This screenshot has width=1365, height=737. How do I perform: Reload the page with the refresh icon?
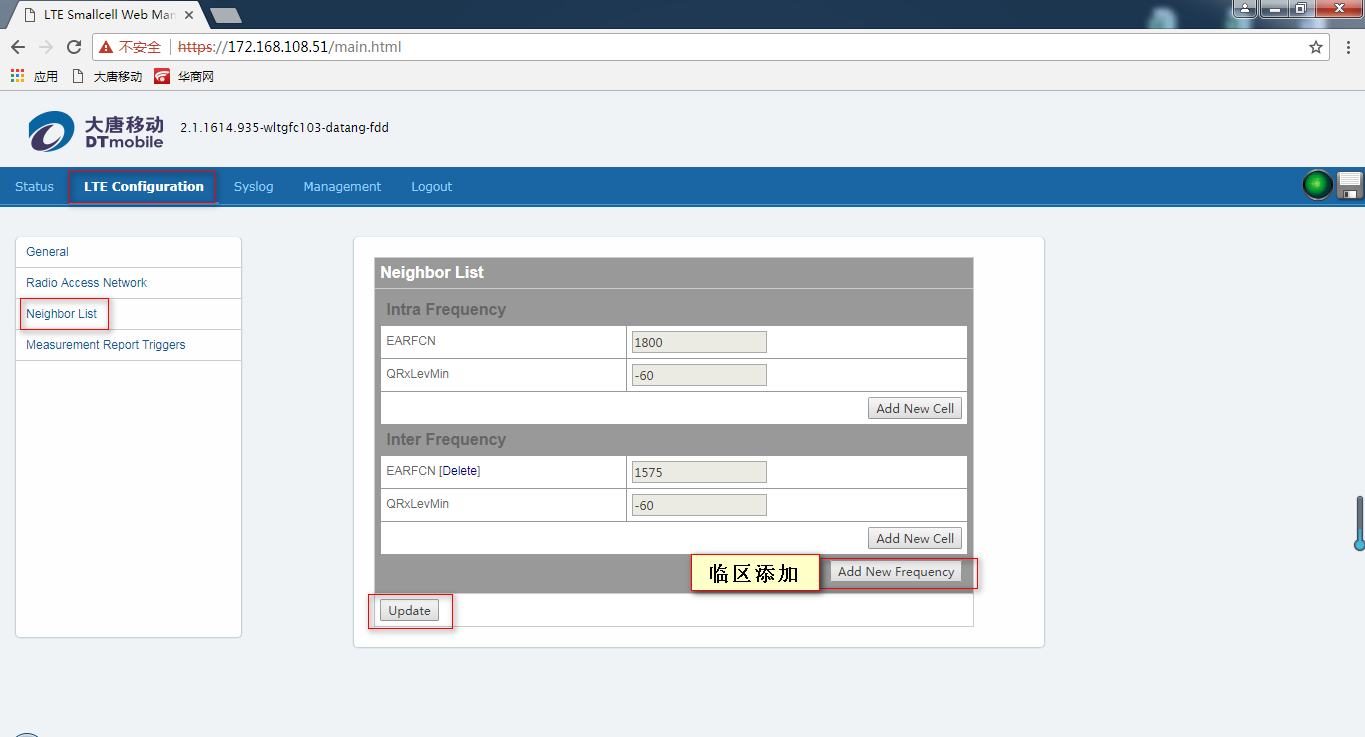coord(73,47)
